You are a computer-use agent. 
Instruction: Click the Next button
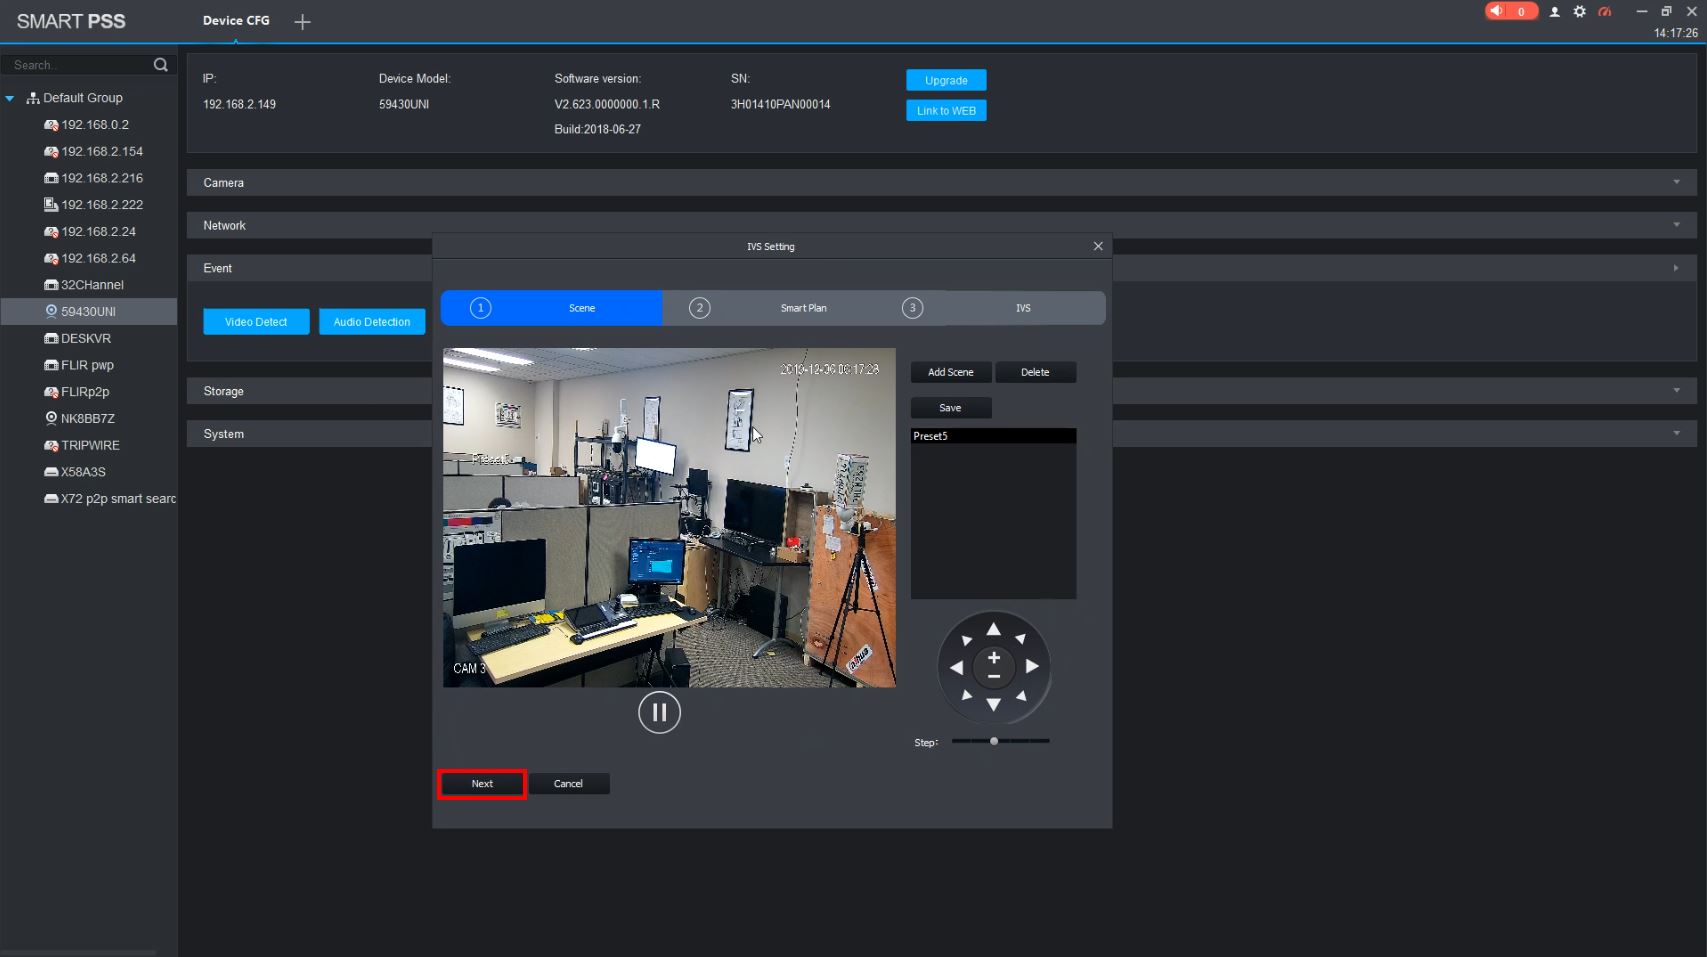(x=482, y=784)
